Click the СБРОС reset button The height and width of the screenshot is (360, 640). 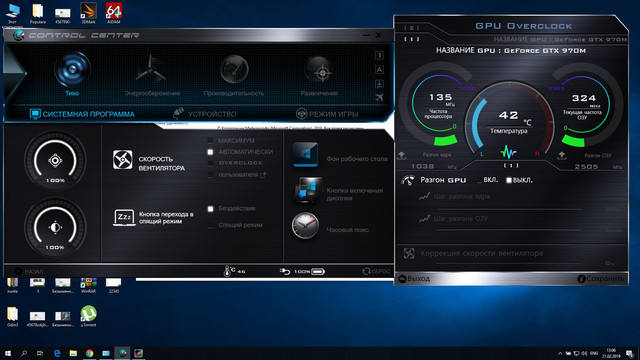376,271
